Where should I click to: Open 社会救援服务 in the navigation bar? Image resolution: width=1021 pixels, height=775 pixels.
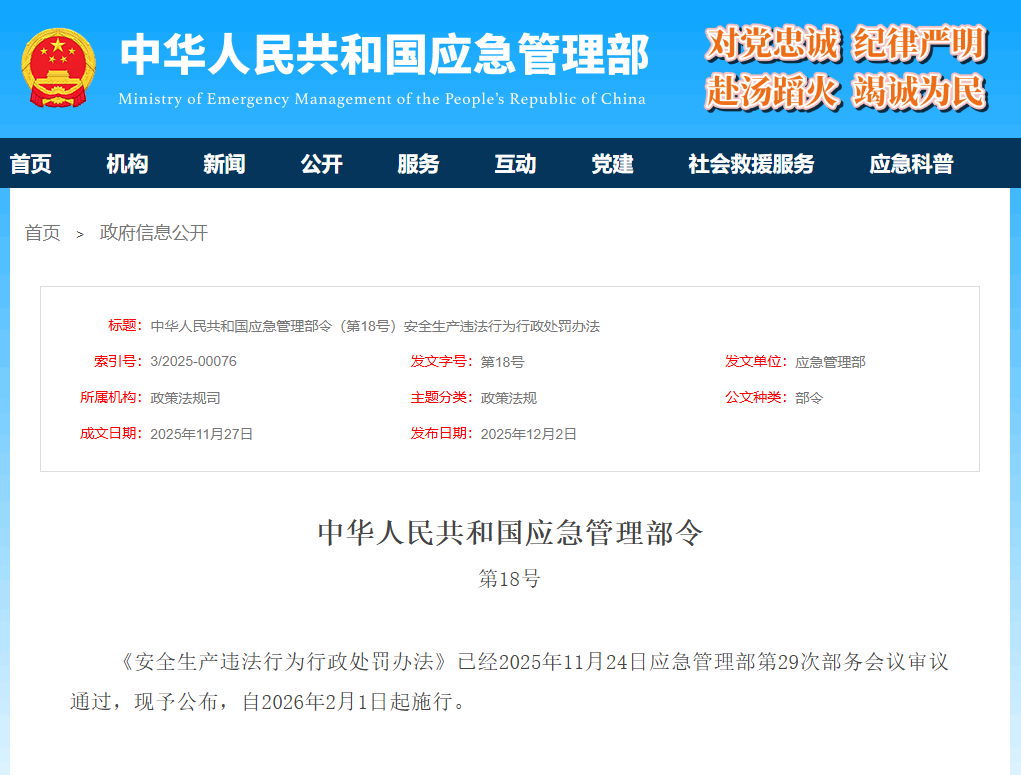751,164
